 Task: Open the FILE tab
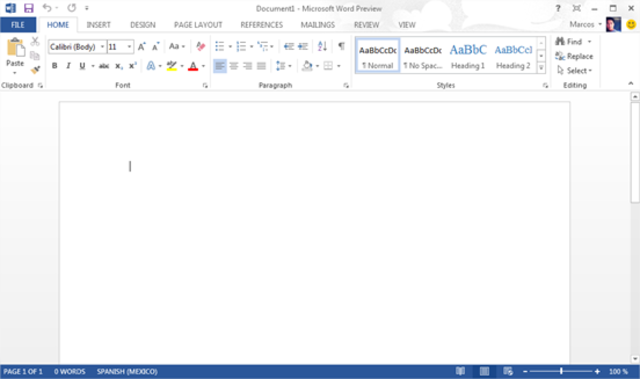click(x=18, y=25)
